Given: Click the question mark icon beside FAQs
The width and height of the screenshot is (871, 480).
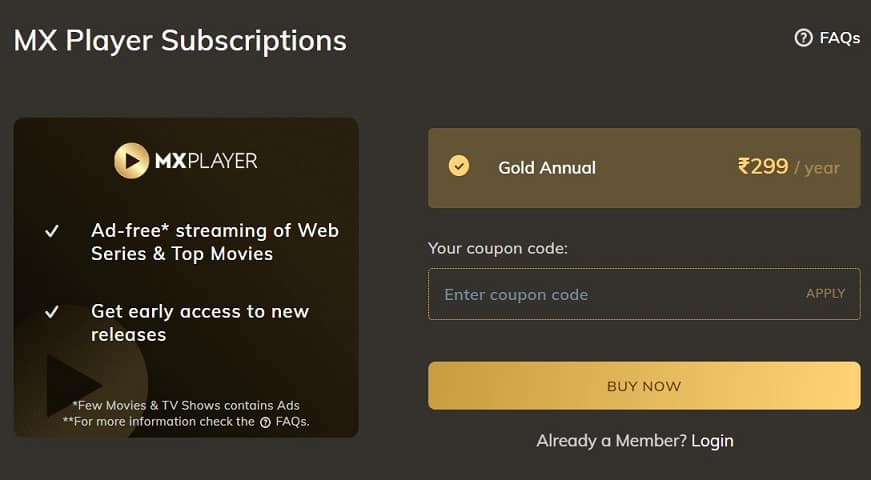Looking at the screenshot, I should [x=803, y=38].
